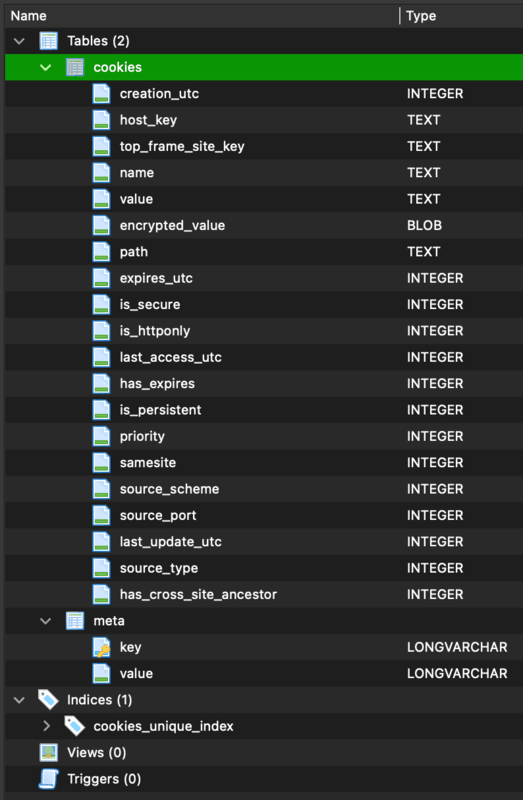Click the is_persistent column icon

(102, 410)
